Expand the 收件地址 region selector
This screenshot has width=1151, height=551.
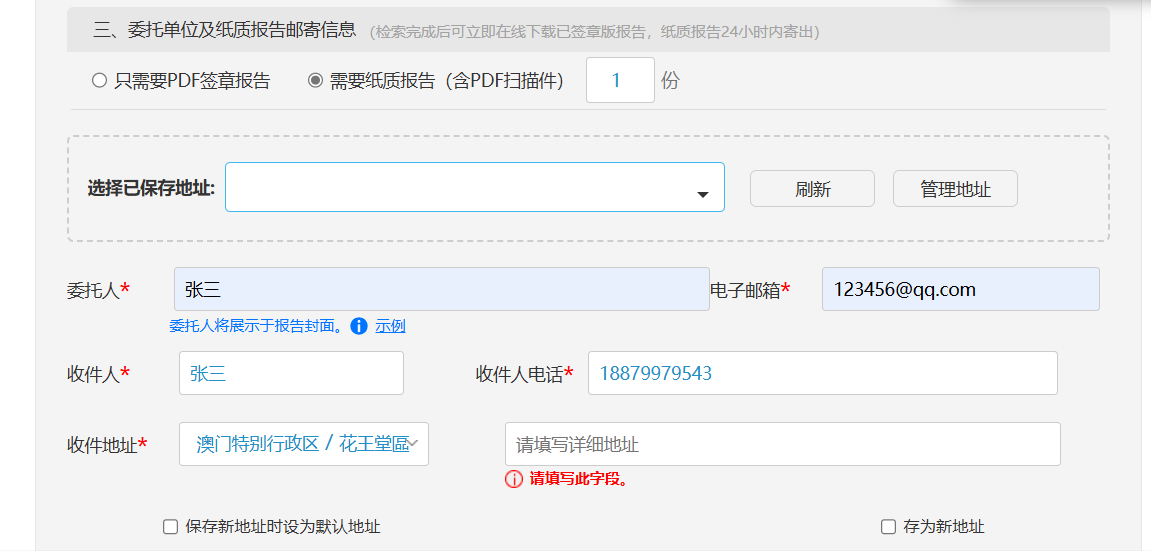[302, 444]
